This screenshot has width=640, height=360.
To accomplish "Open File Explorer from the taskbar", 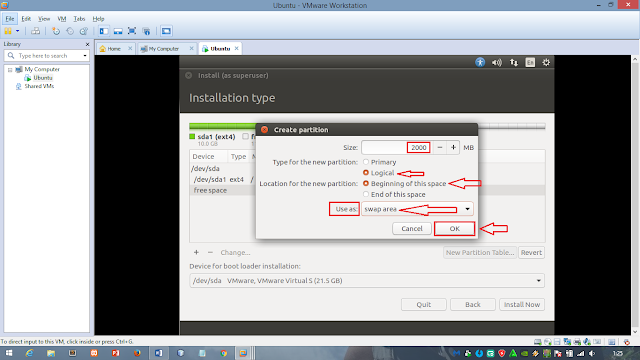I will [51, 353].
